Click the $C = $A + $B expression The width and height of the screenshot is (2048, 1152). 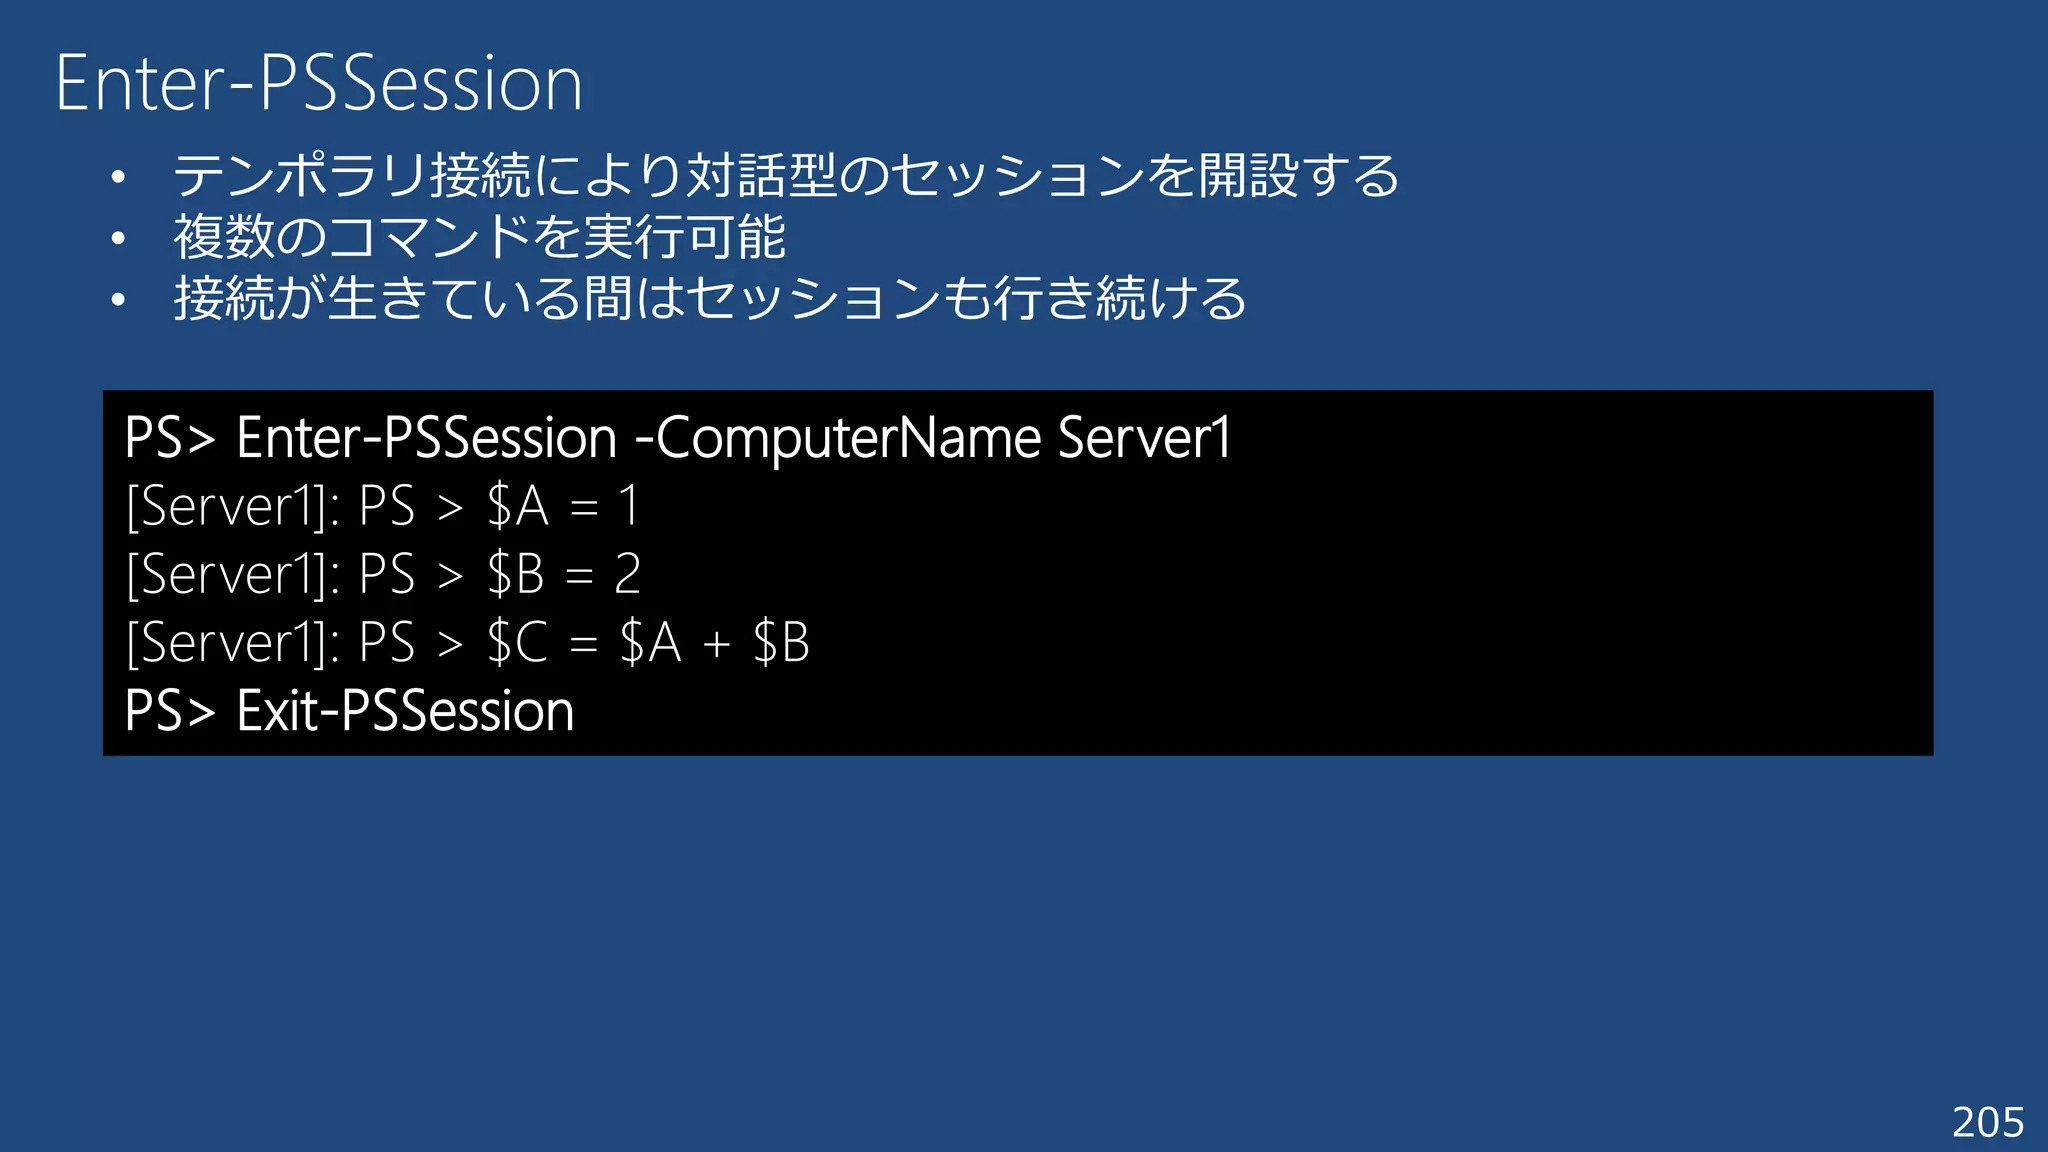click(648, 642)
